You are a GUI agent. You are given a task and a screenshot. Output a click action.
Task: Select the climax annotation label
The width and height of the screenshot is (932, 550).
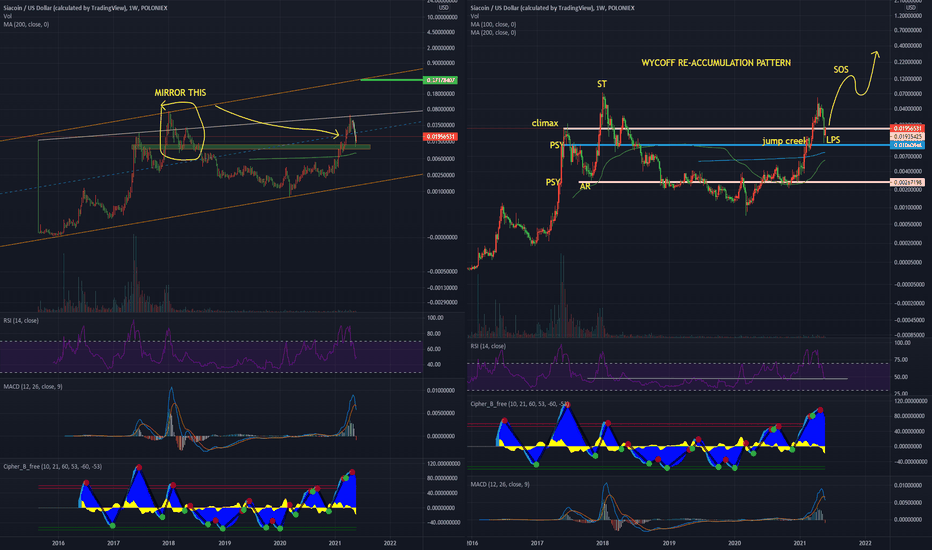click(544, 123)
